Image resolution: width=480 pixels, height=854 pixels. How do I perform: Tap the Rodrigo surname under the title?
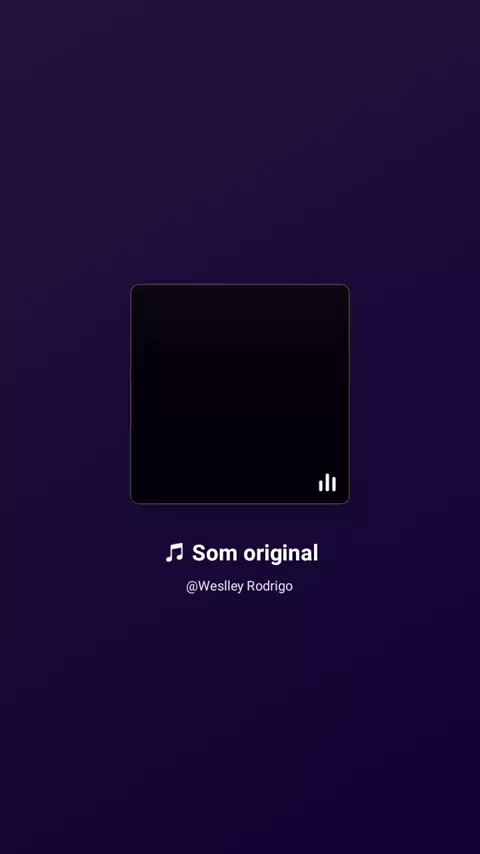(x=270, y=586)
